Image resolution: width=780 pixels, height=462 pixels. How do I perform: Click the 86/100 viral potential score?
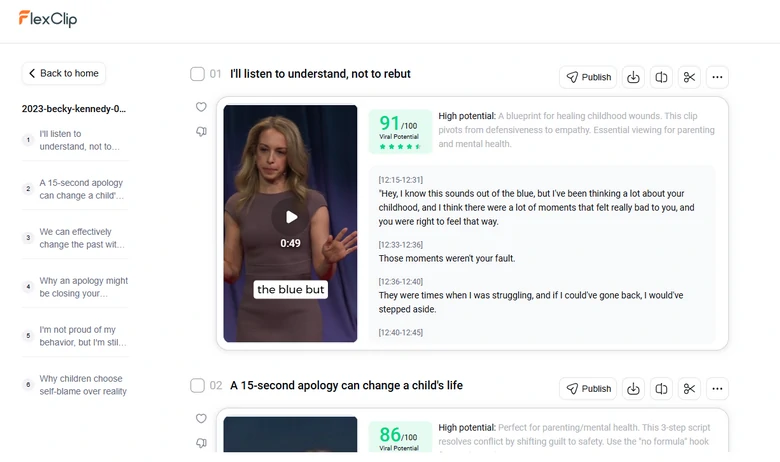(x=400, y=437)
